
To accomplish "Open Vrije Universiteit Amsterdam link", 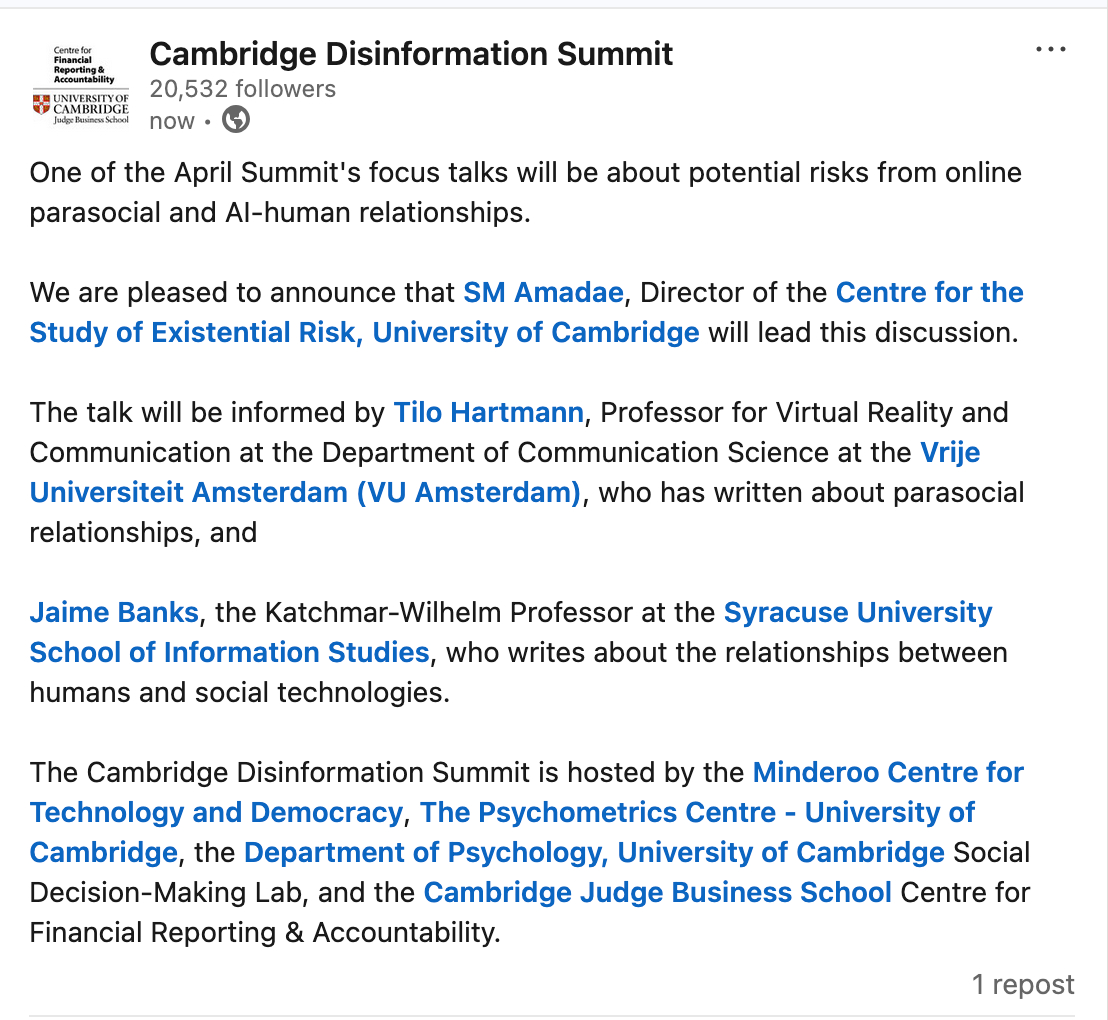I will 949,453.
